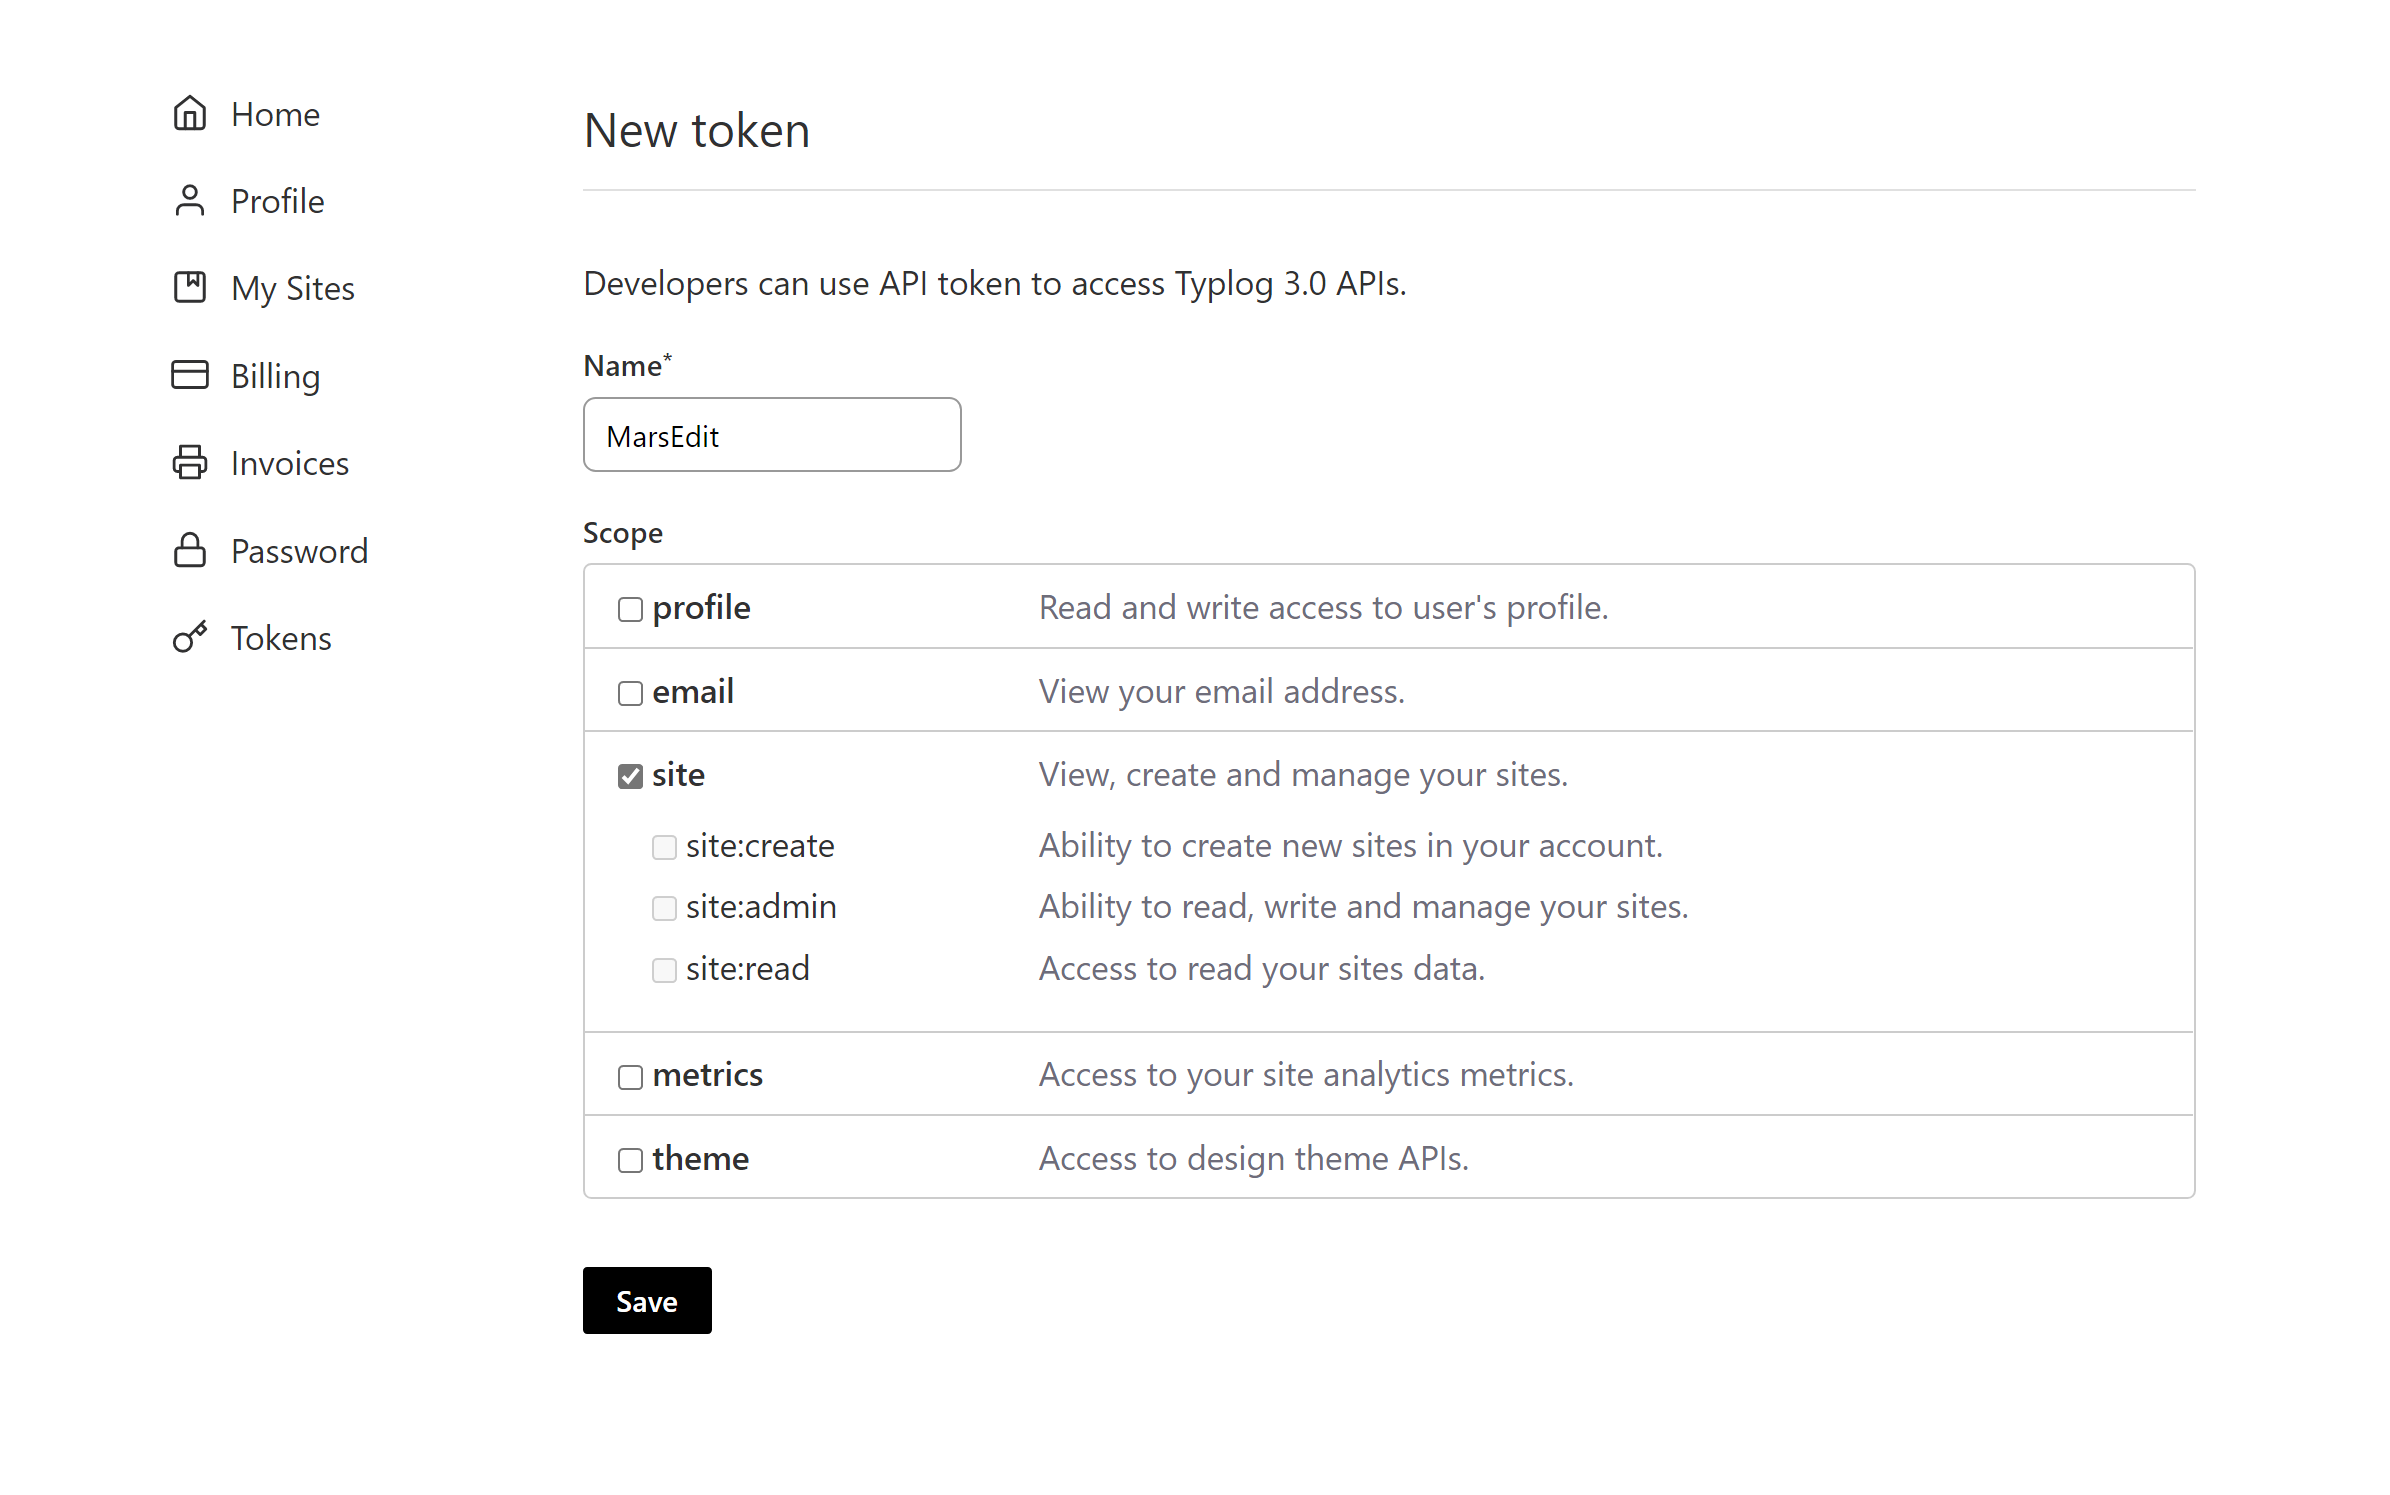2390x1495 pixels.
Task: Enable the metrics scope checkbox
Action: click(x=628, y=1075)
